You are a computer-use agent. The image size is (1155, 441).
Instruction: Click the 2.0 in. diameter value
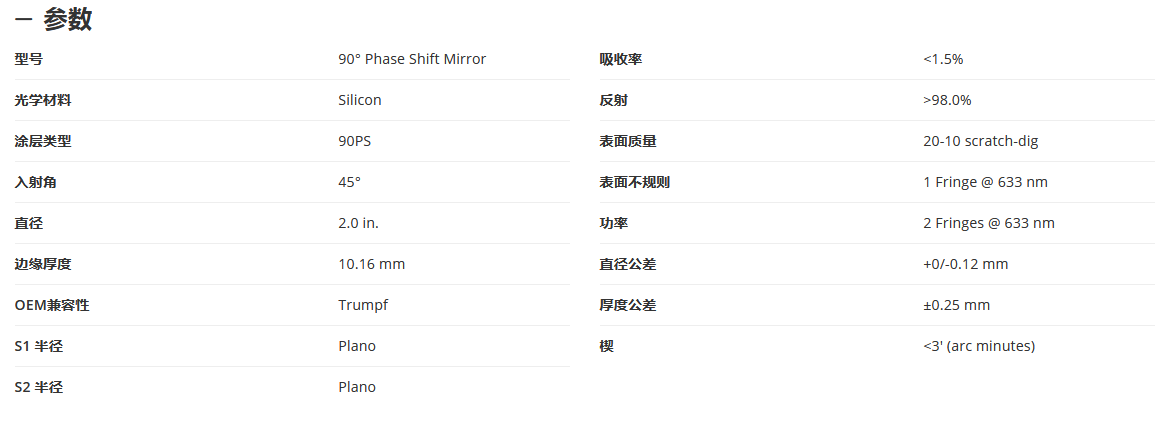pos(358,223)
